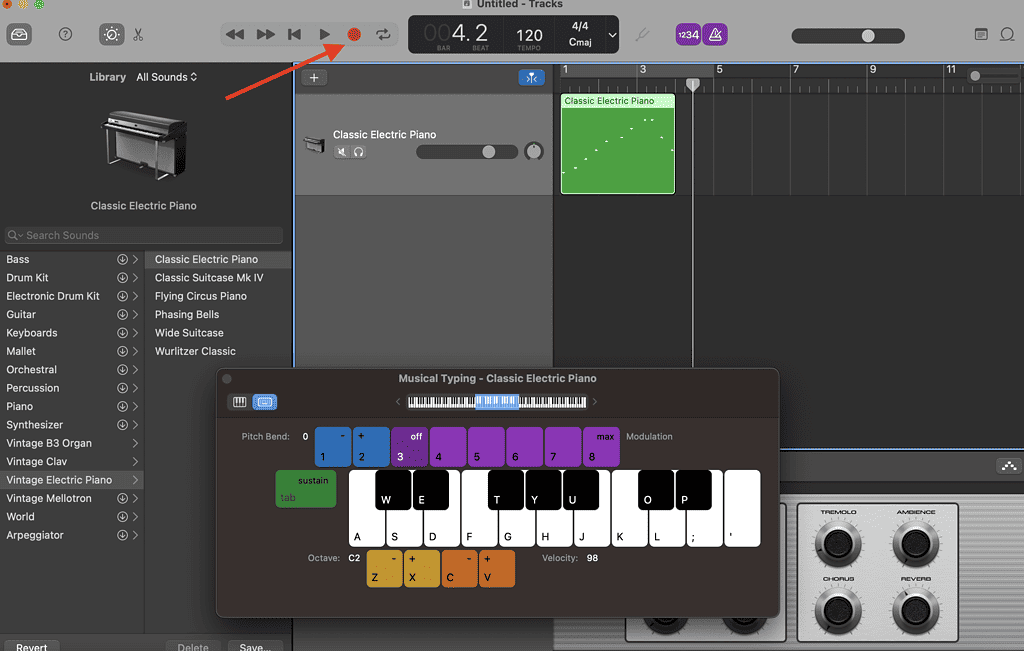Click the Quick Help question mark icon

coord(65,34)
